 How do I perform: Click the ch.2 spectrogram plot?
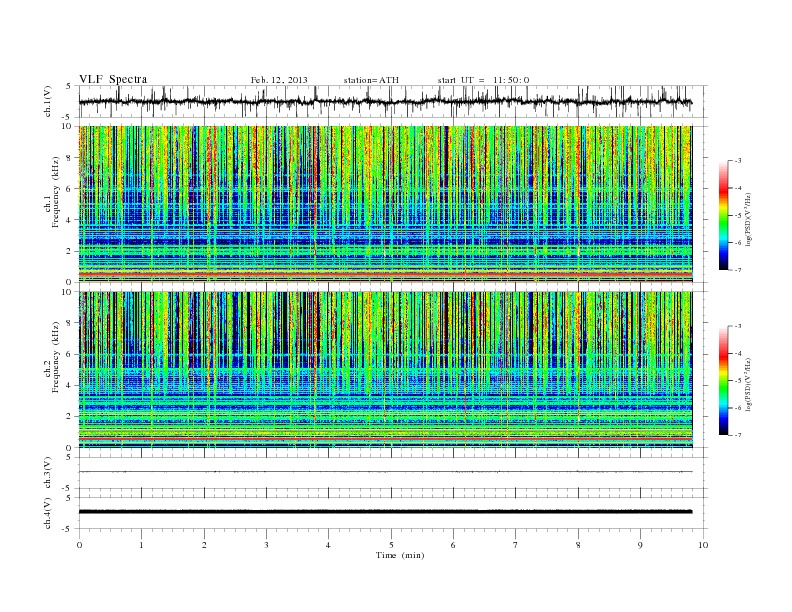pyautogui.click(x=385, y=370)
